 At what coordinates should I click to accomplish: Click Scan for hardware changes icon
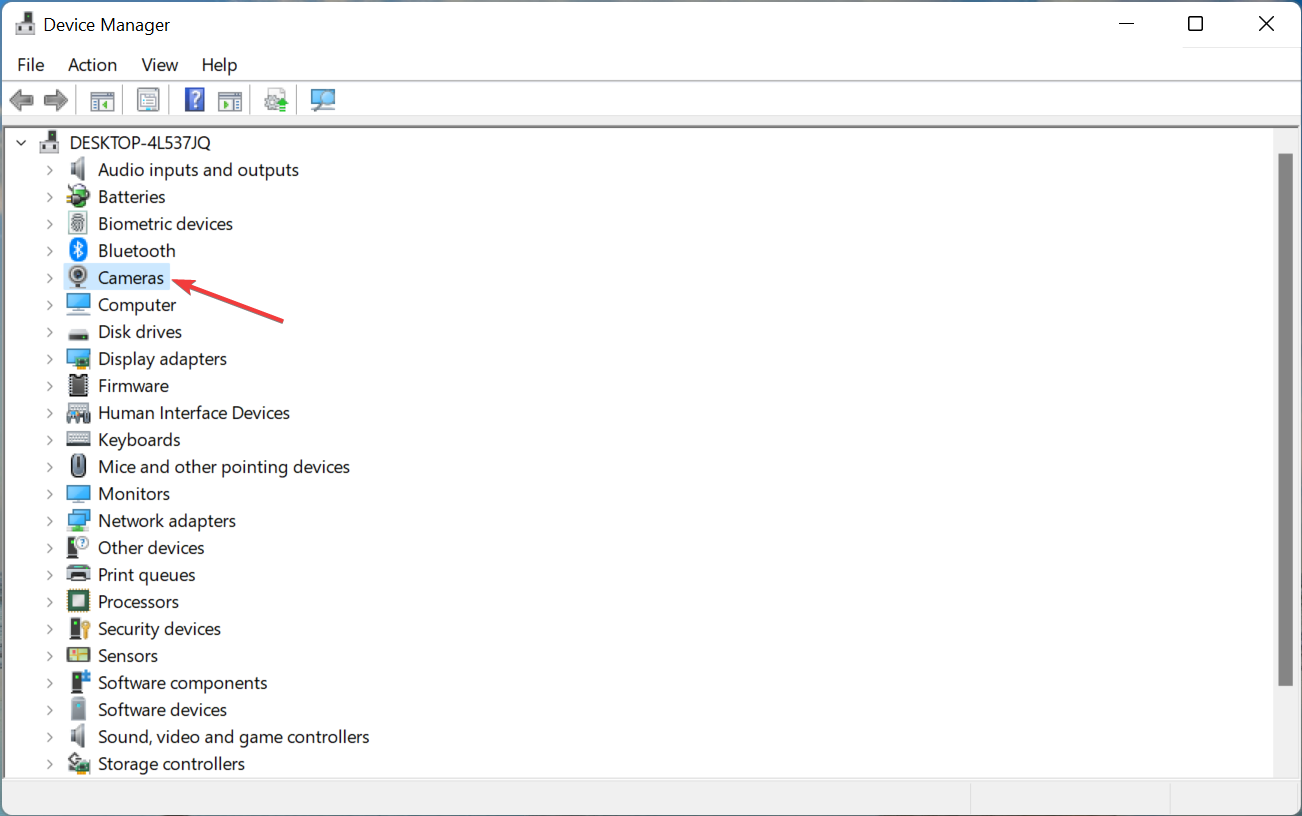pos(323,100)
